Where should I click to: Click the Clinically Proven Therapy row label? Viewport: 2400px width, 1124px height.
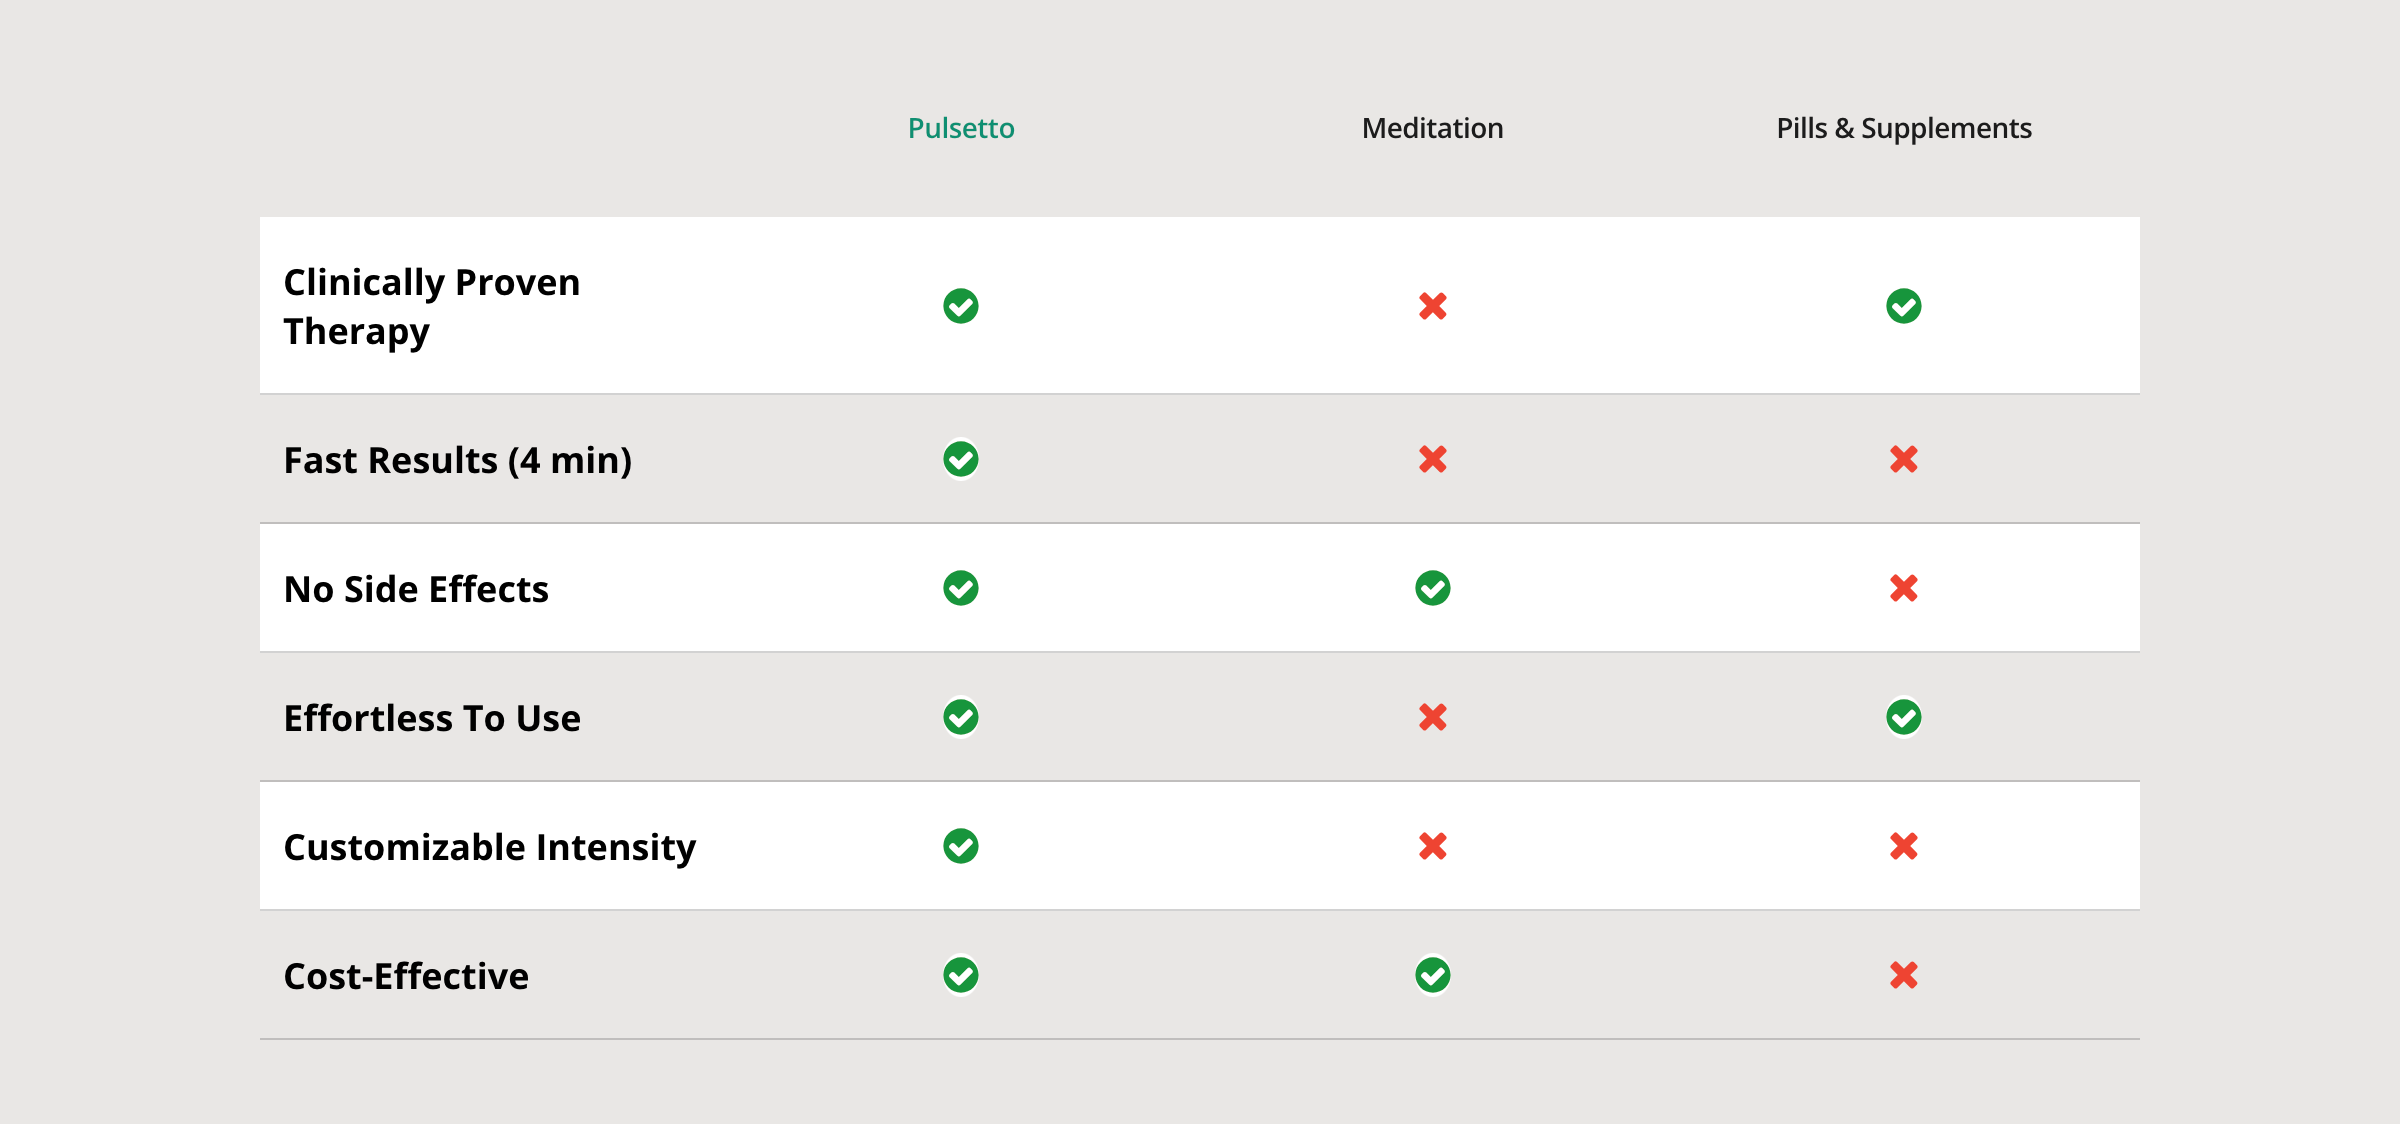click(431, 306)
